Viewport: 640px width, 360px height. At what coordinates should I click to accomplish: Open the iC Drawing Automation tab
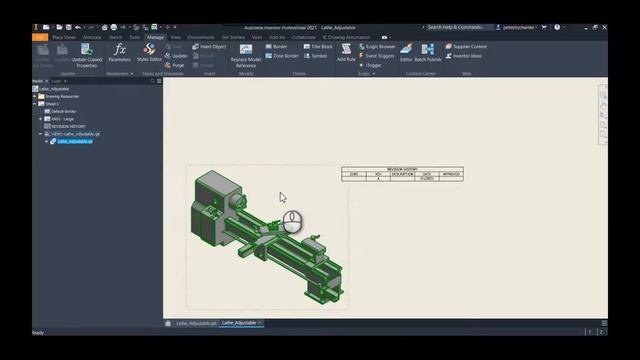(x=346, y=37)
